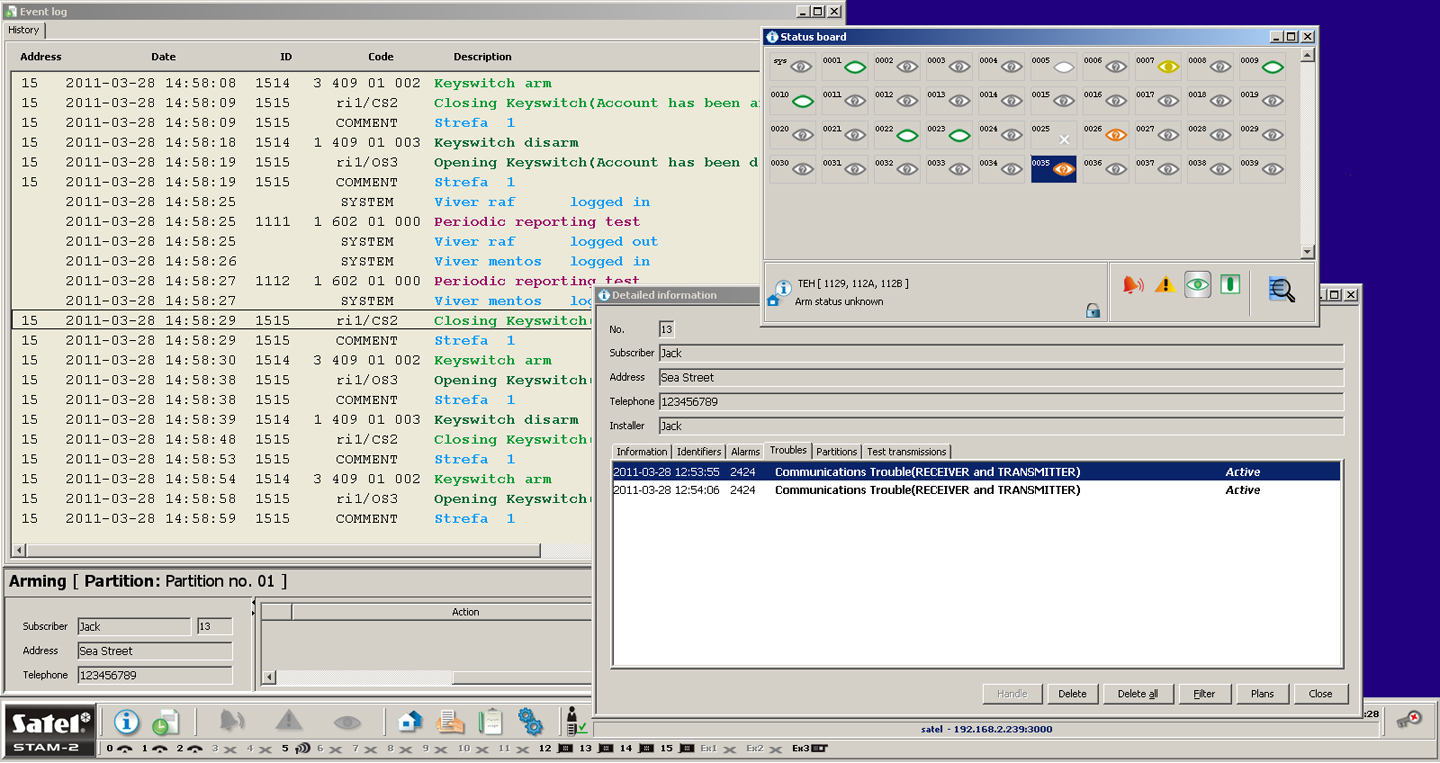Screen dimensions: 1440x763
Task: Open the blue gears configuration icon
Action: coord(530,721)
